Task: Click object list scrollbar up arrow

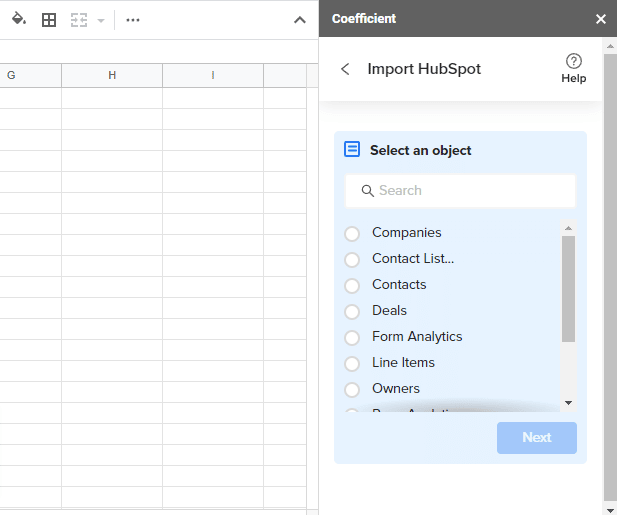Action: (568, 228)
